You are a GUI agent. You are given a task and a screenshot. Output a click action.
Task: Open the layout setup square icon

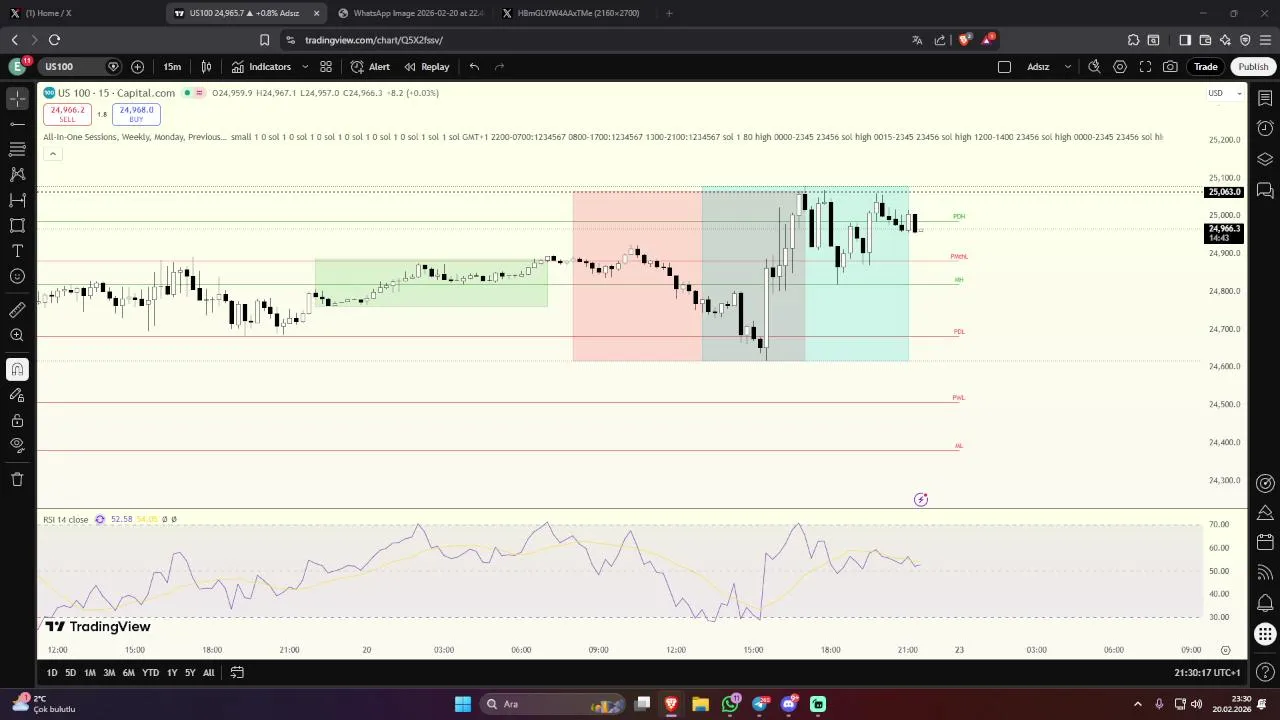[1004, 67]
